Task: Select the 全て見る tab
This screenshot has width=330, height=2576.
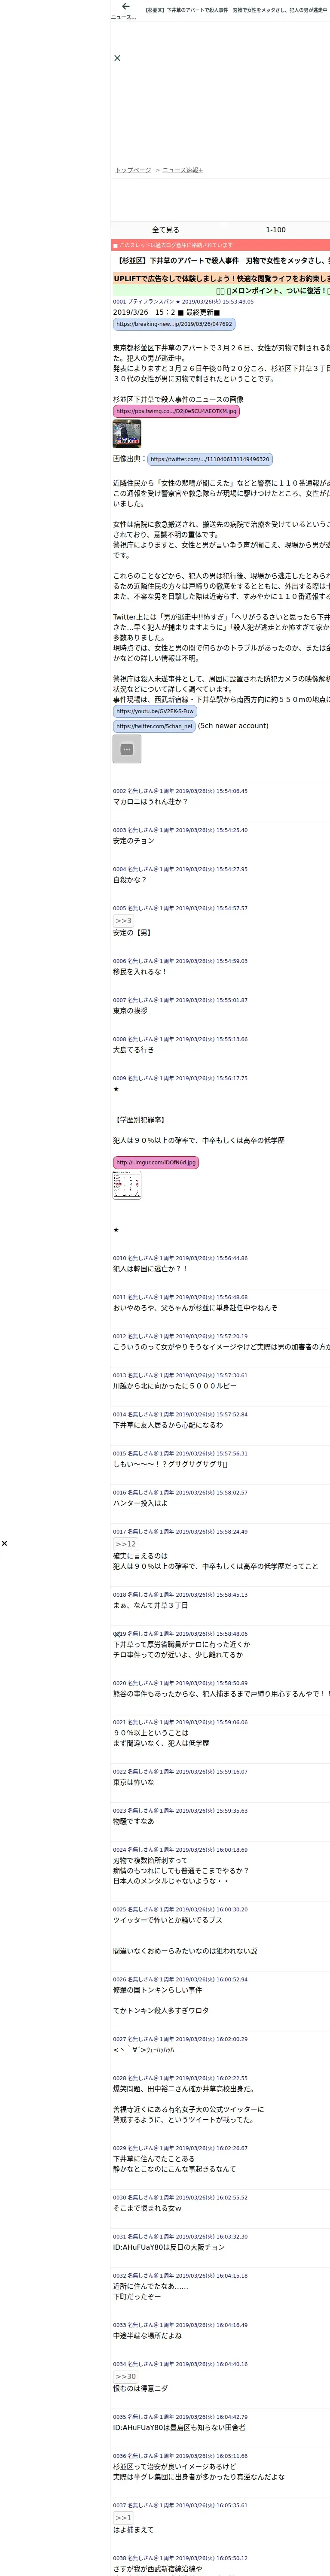Action: (x=166, y=230)
